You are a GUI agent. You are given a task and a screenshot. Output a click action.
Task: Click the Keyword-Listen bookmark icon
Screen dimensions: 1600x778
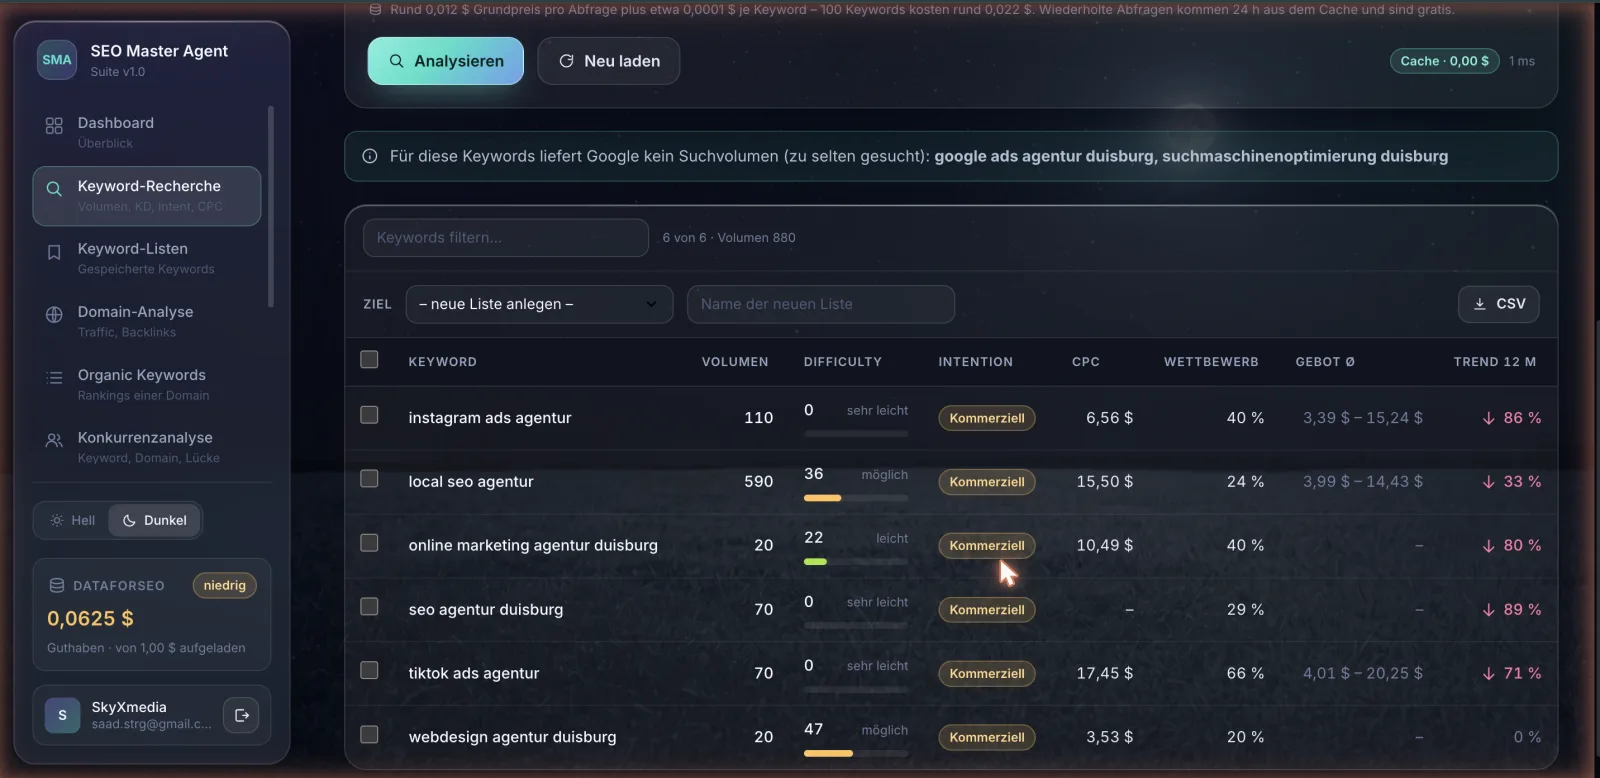tap(54, 252)
